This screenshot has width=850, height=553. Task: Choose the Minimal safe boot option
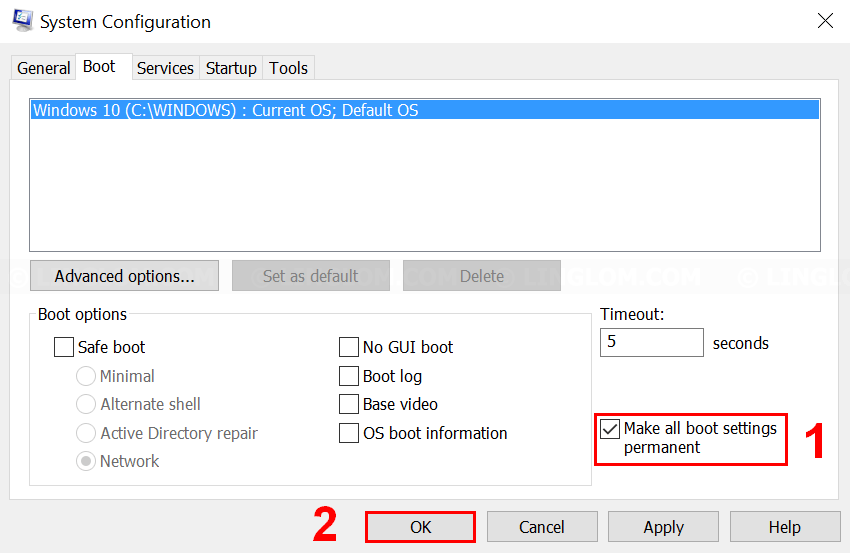click(86, 376)
